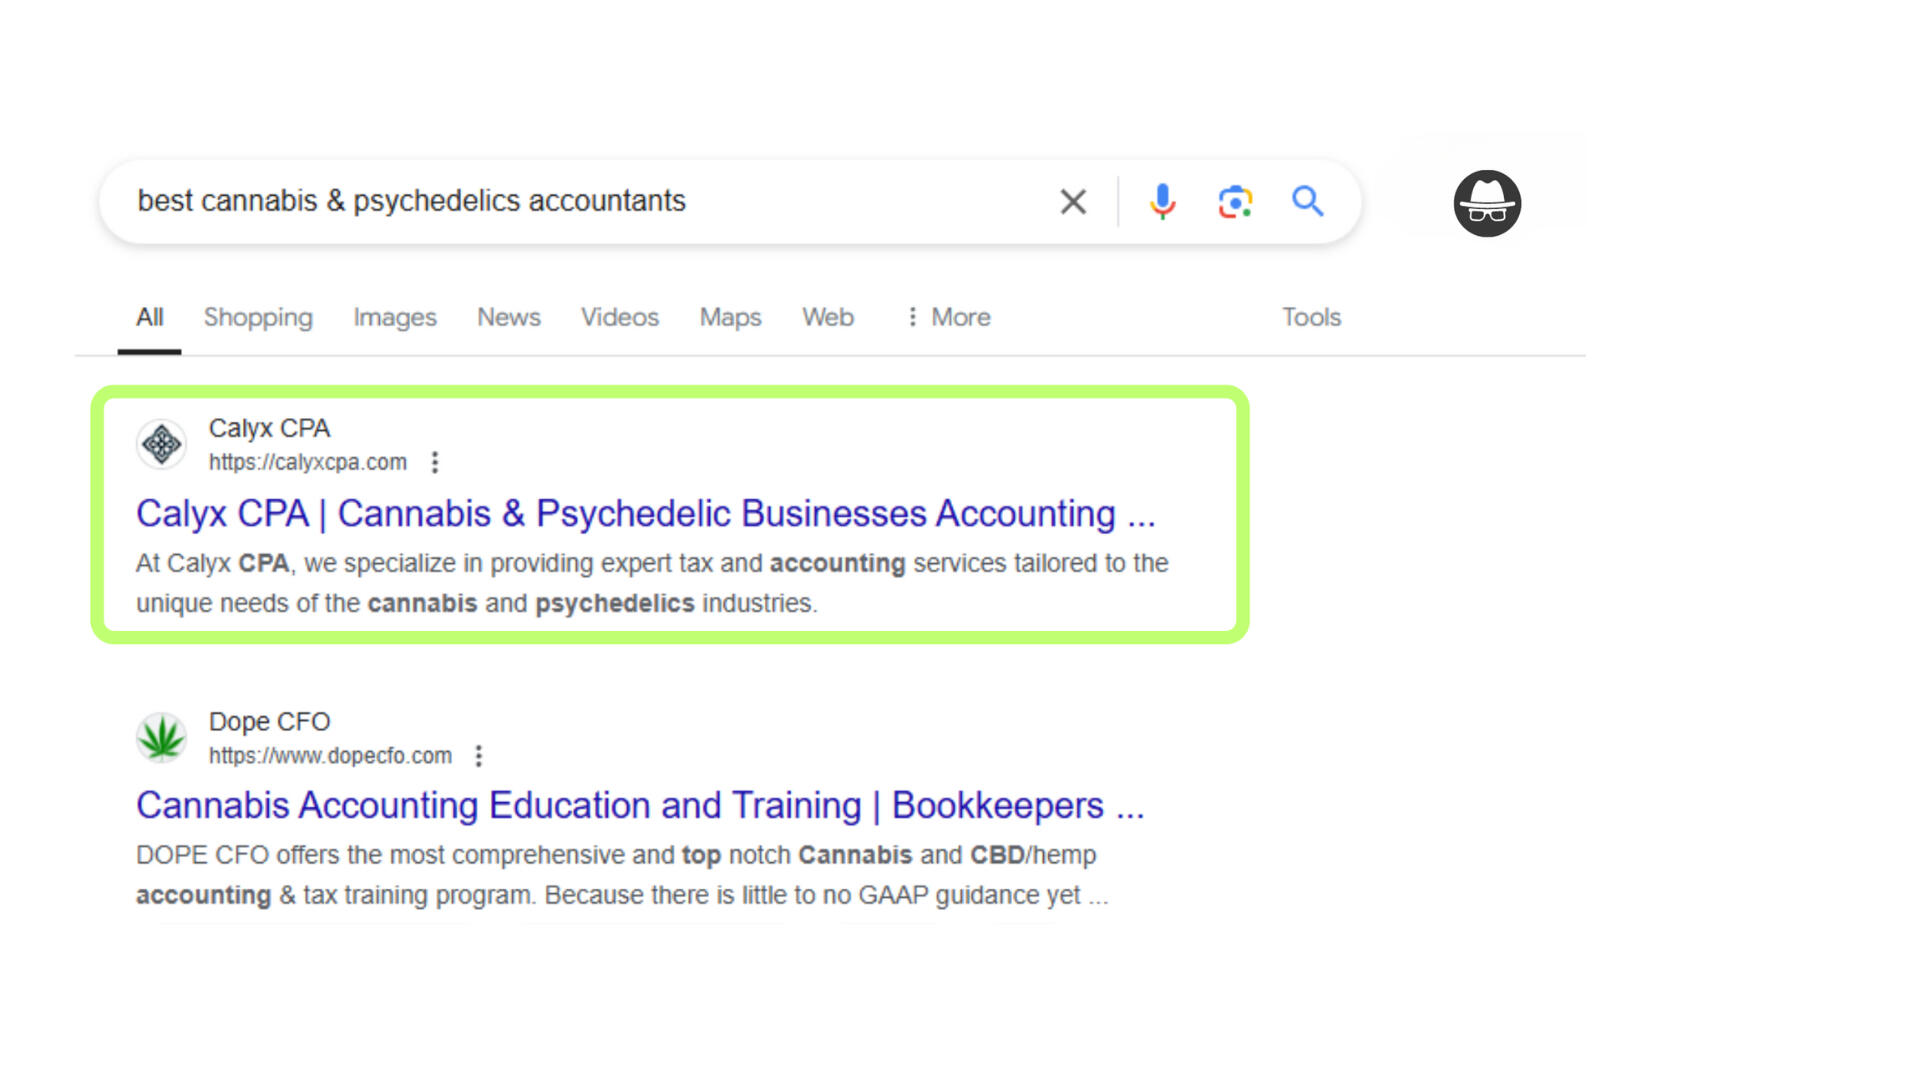Screen dimensions: 1920x1080
Task: Open three-dot options beside calyxcpa.com
Action: [434, 462]
